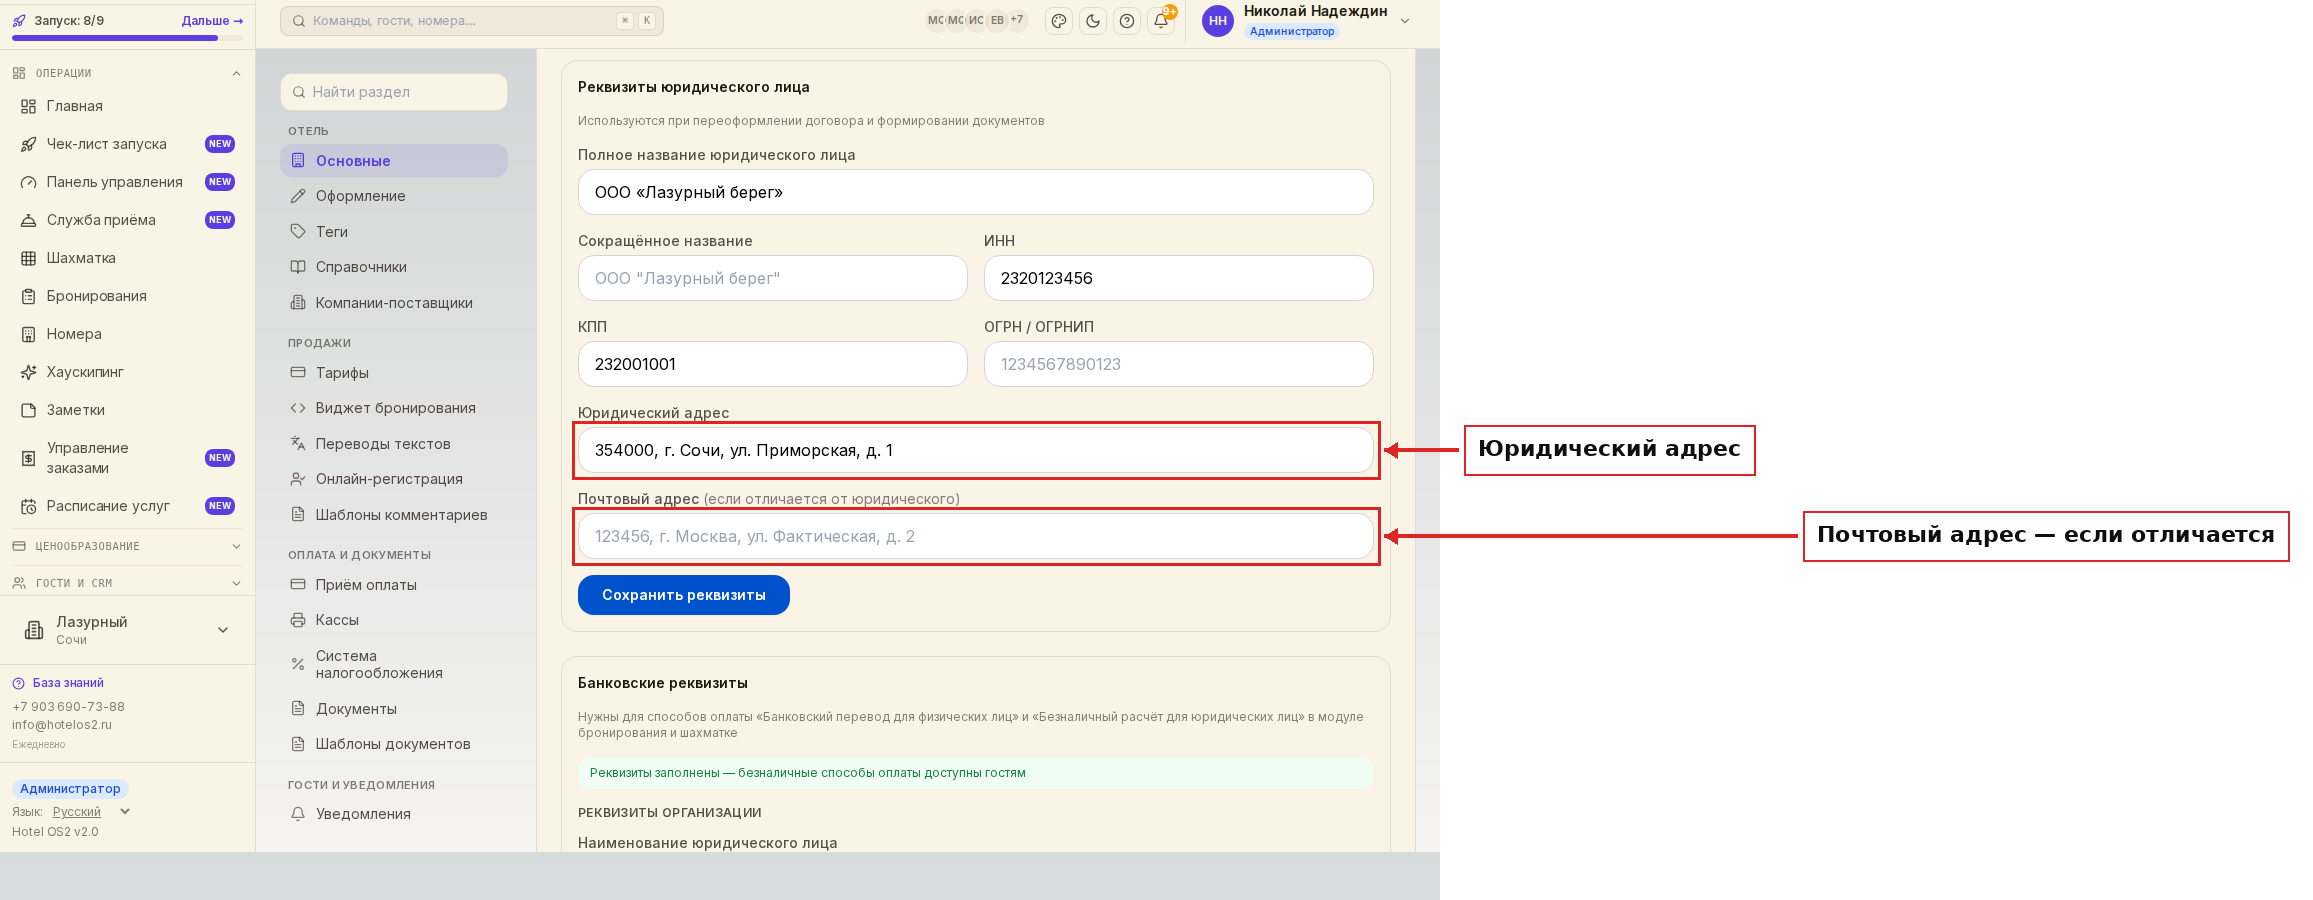Screen dimensions: 2313x900
Task: Focus the Найти раздел search box
Action: (x=394, y=92)
